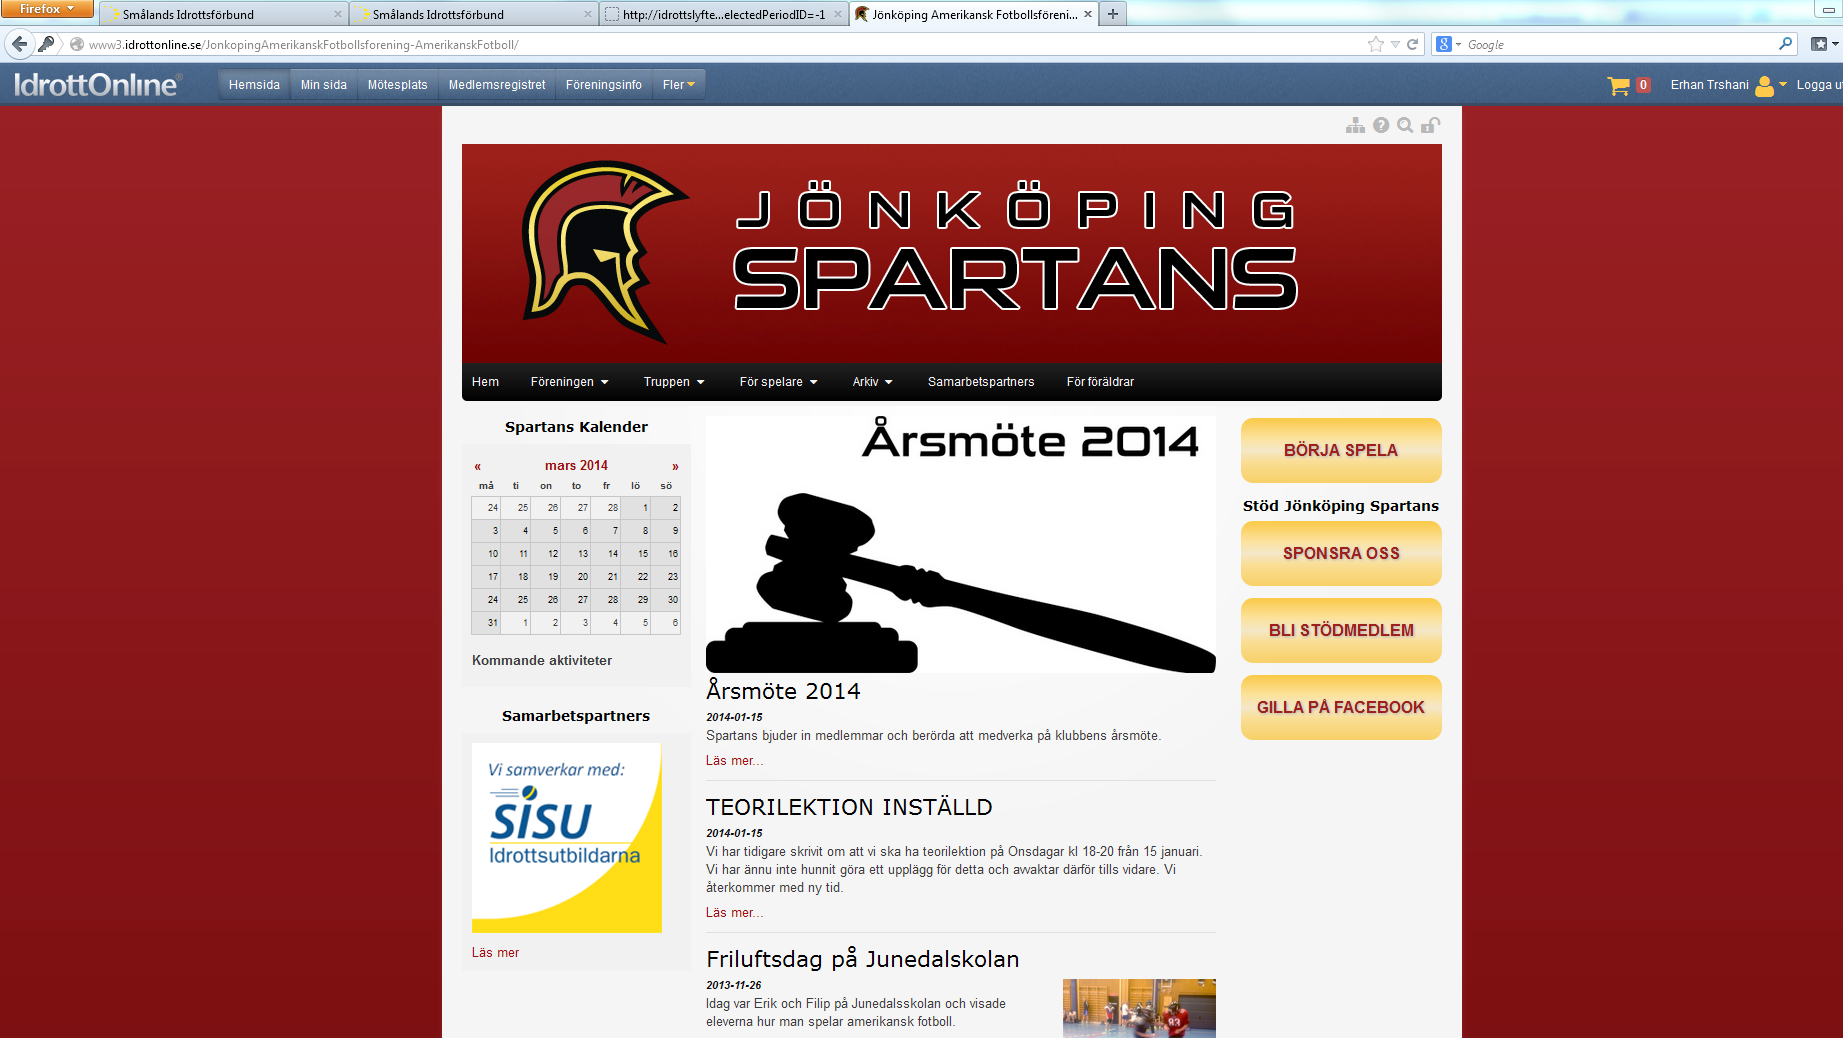Focus the Google search input field
Screen dimensions: 1843x1038
point(1620,44)
